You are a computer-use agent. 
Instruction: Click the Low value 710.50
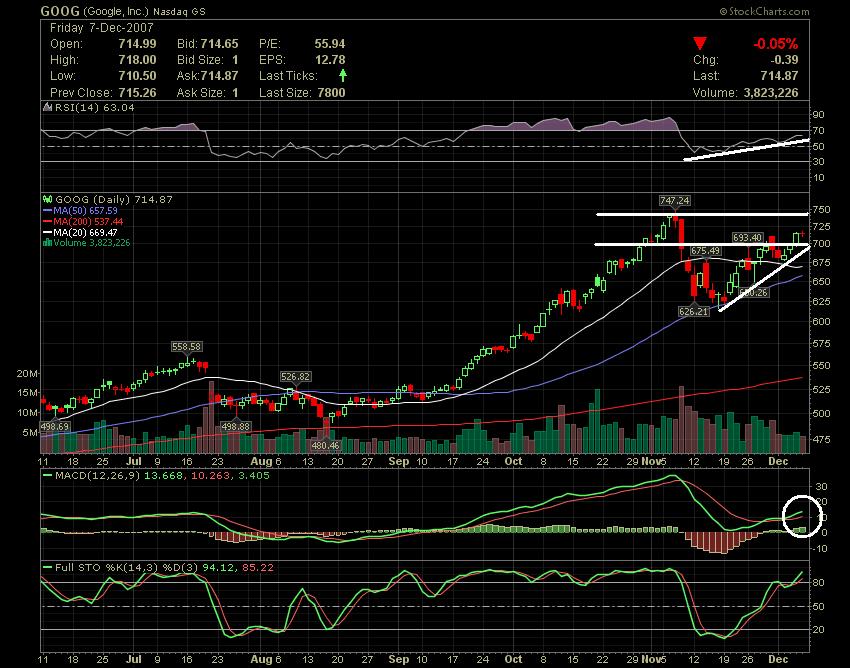(x=137, y=76)
